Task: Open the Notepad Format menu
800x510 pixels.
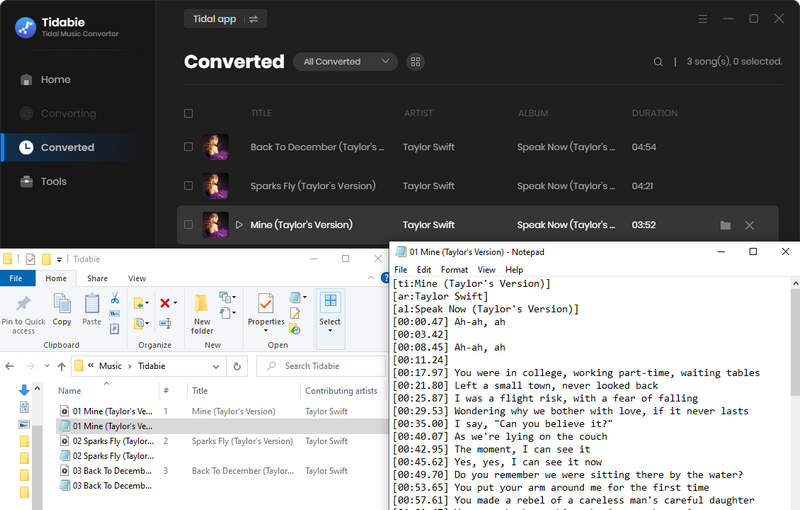Action: (454, 270)
